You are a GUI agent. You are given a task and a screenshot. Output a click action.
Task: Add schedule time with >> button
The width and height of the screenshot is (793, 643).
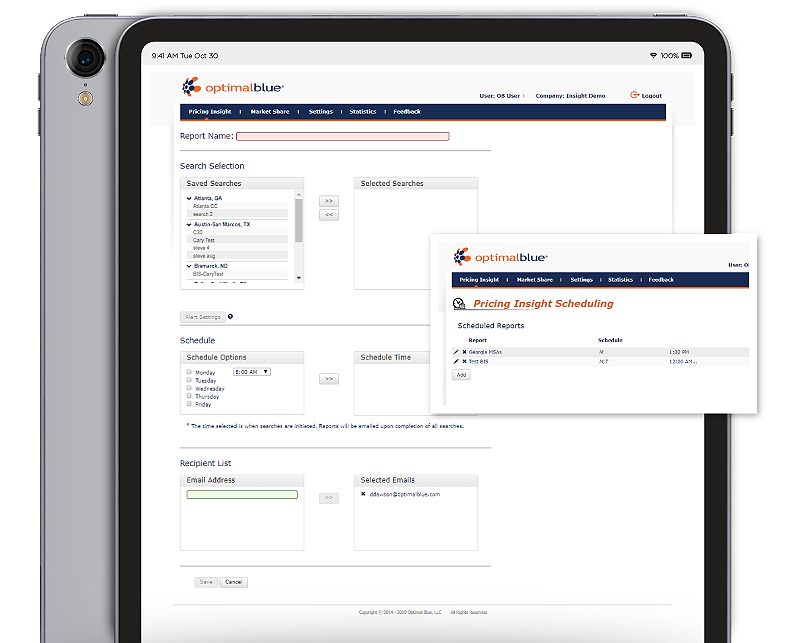pos(329,378)
